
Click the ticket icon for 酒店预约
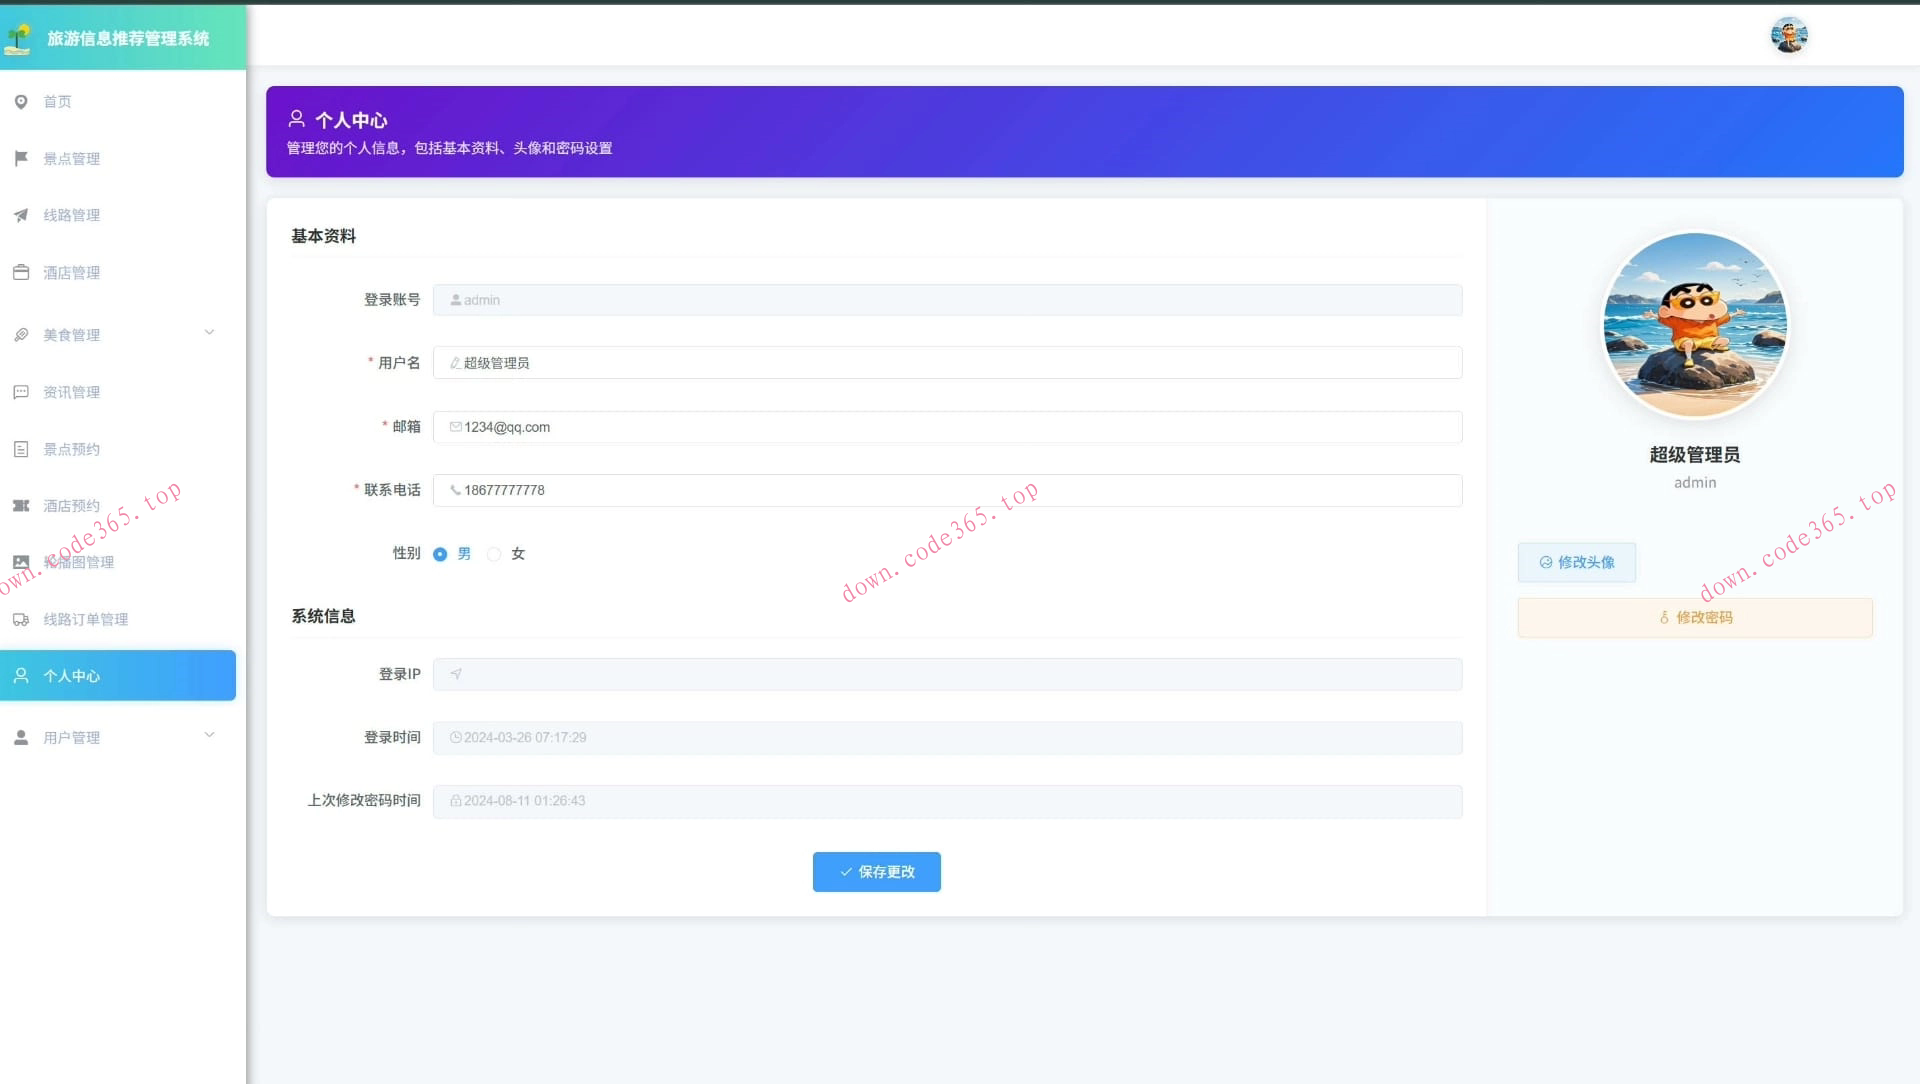tap(21, 506)
